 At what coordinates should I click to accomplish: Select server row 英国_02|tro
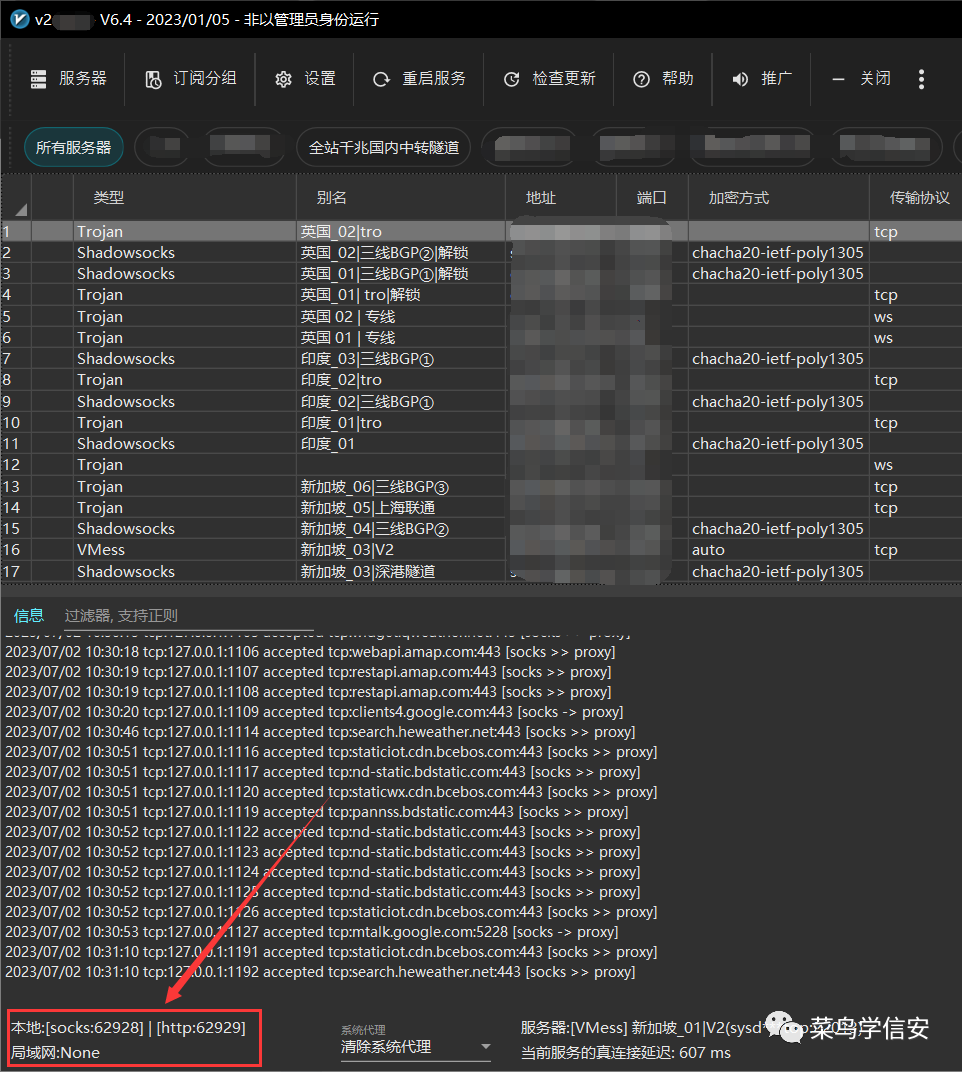pyautogui.click(x=481, y=231)
